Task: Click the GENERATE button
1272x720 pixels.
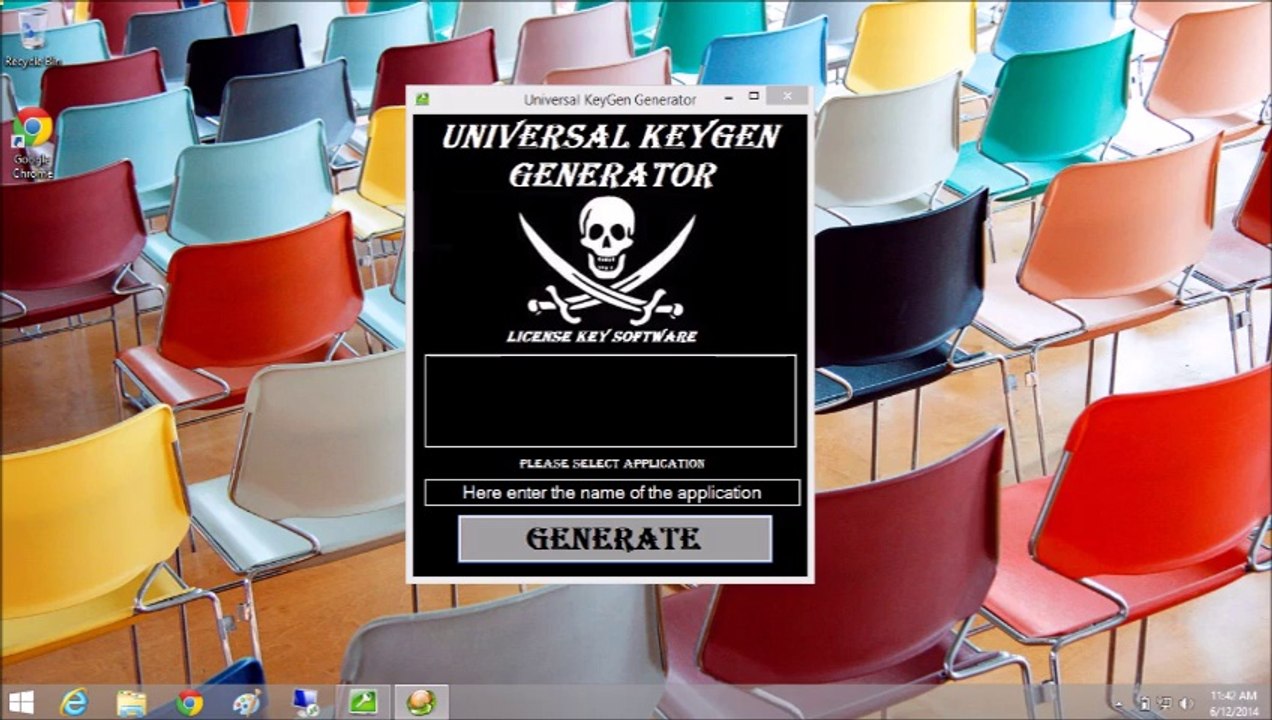Action: click(x=615, y=539)
